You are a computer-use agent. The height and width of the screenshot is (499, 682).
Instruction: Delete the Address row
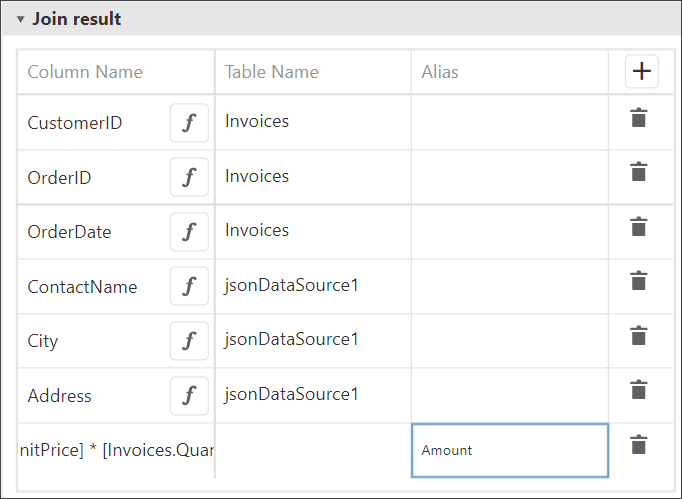tap(639, 390)
